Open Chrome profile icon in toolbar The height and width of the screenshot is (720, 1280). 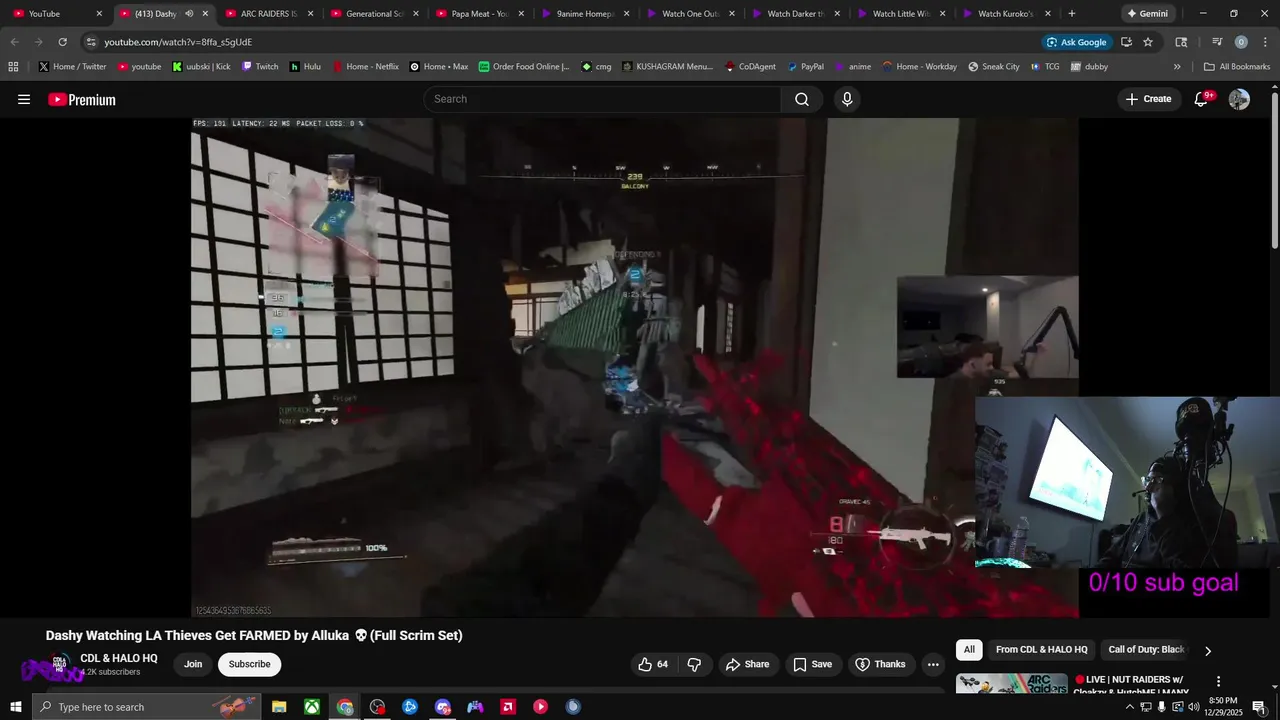coord(1241,42)
